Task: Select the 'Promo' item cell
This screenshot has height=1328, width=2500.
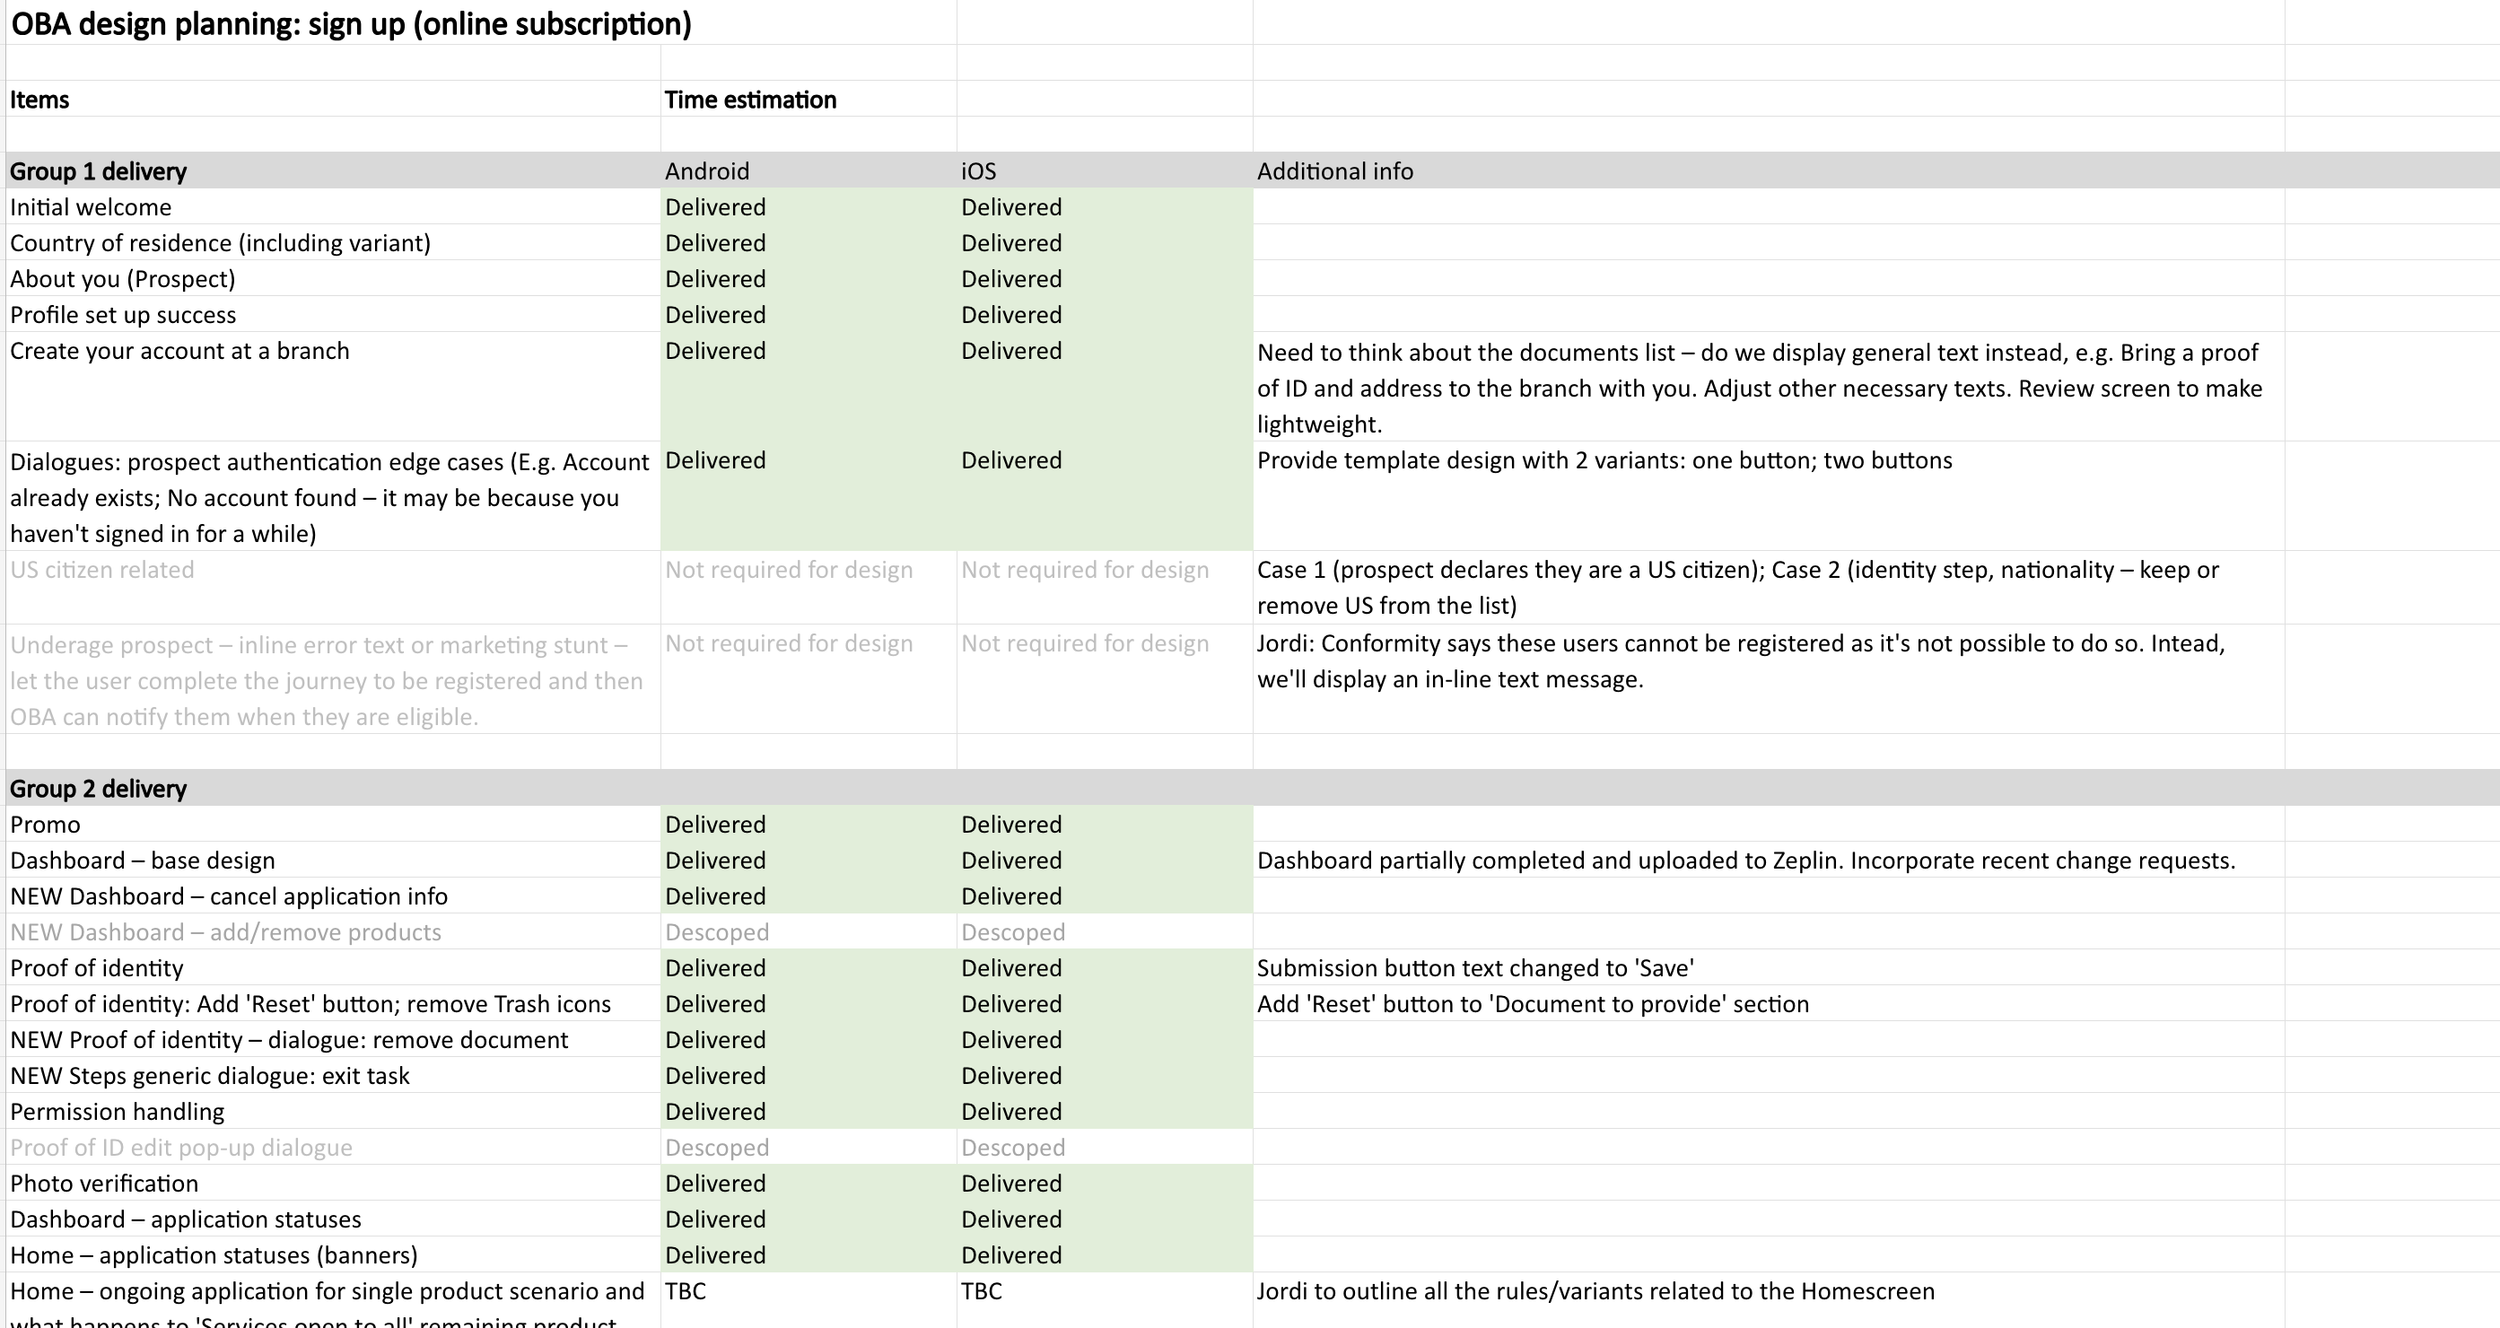Action: pyautogui.click(x=45, y=825)
